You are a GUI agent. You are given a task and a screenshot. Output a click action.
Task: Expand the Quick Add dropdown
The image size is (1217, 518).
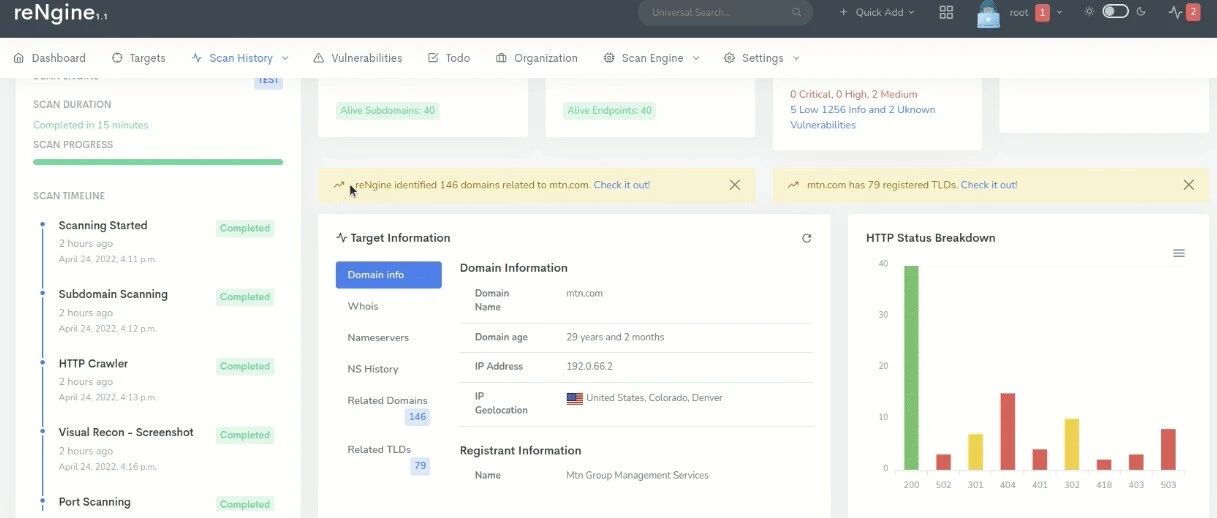point(877,12)
